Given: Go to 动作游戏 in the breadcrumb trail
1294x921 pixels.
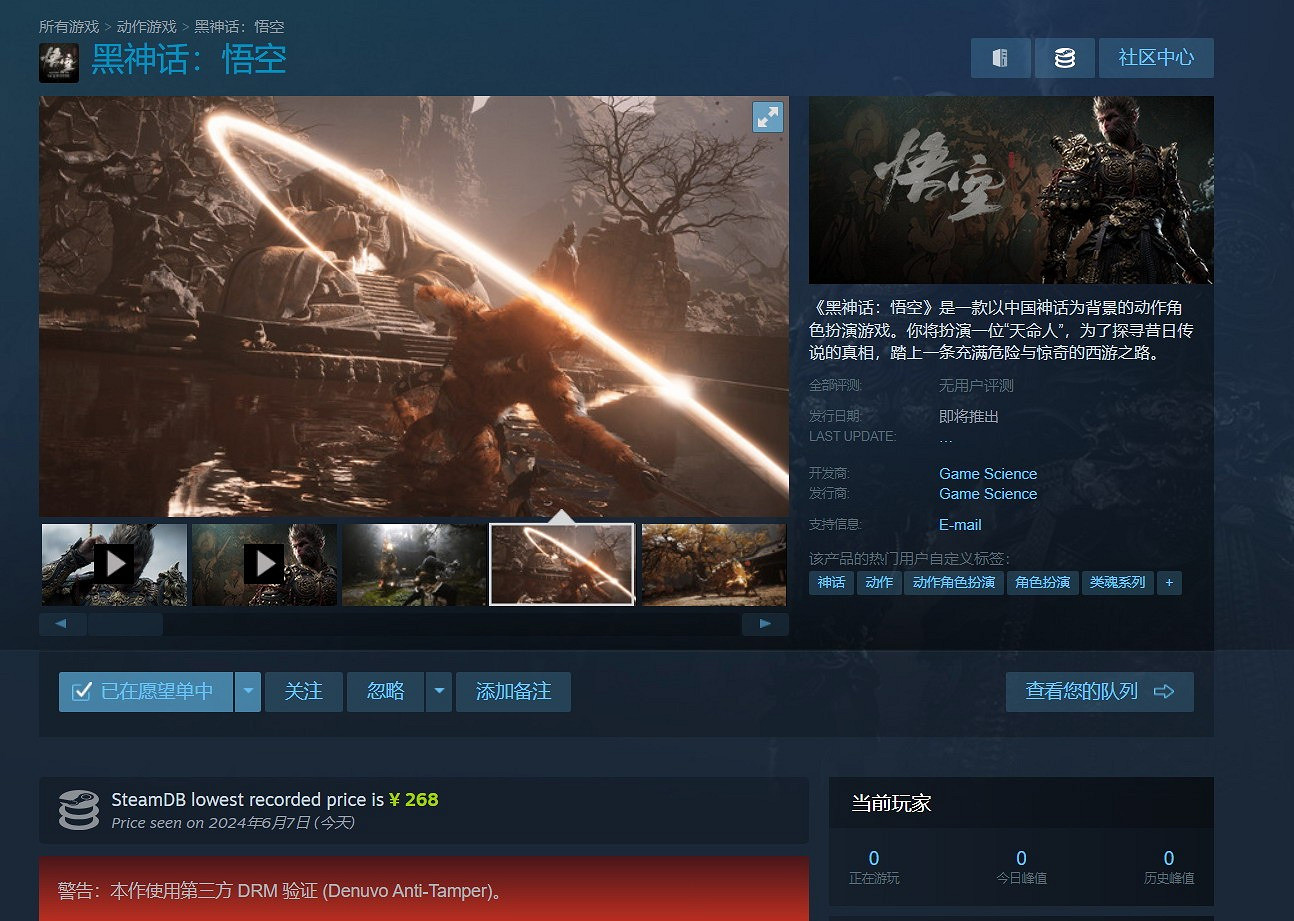Looking at the screenshot, I should [x=147, y=27].
